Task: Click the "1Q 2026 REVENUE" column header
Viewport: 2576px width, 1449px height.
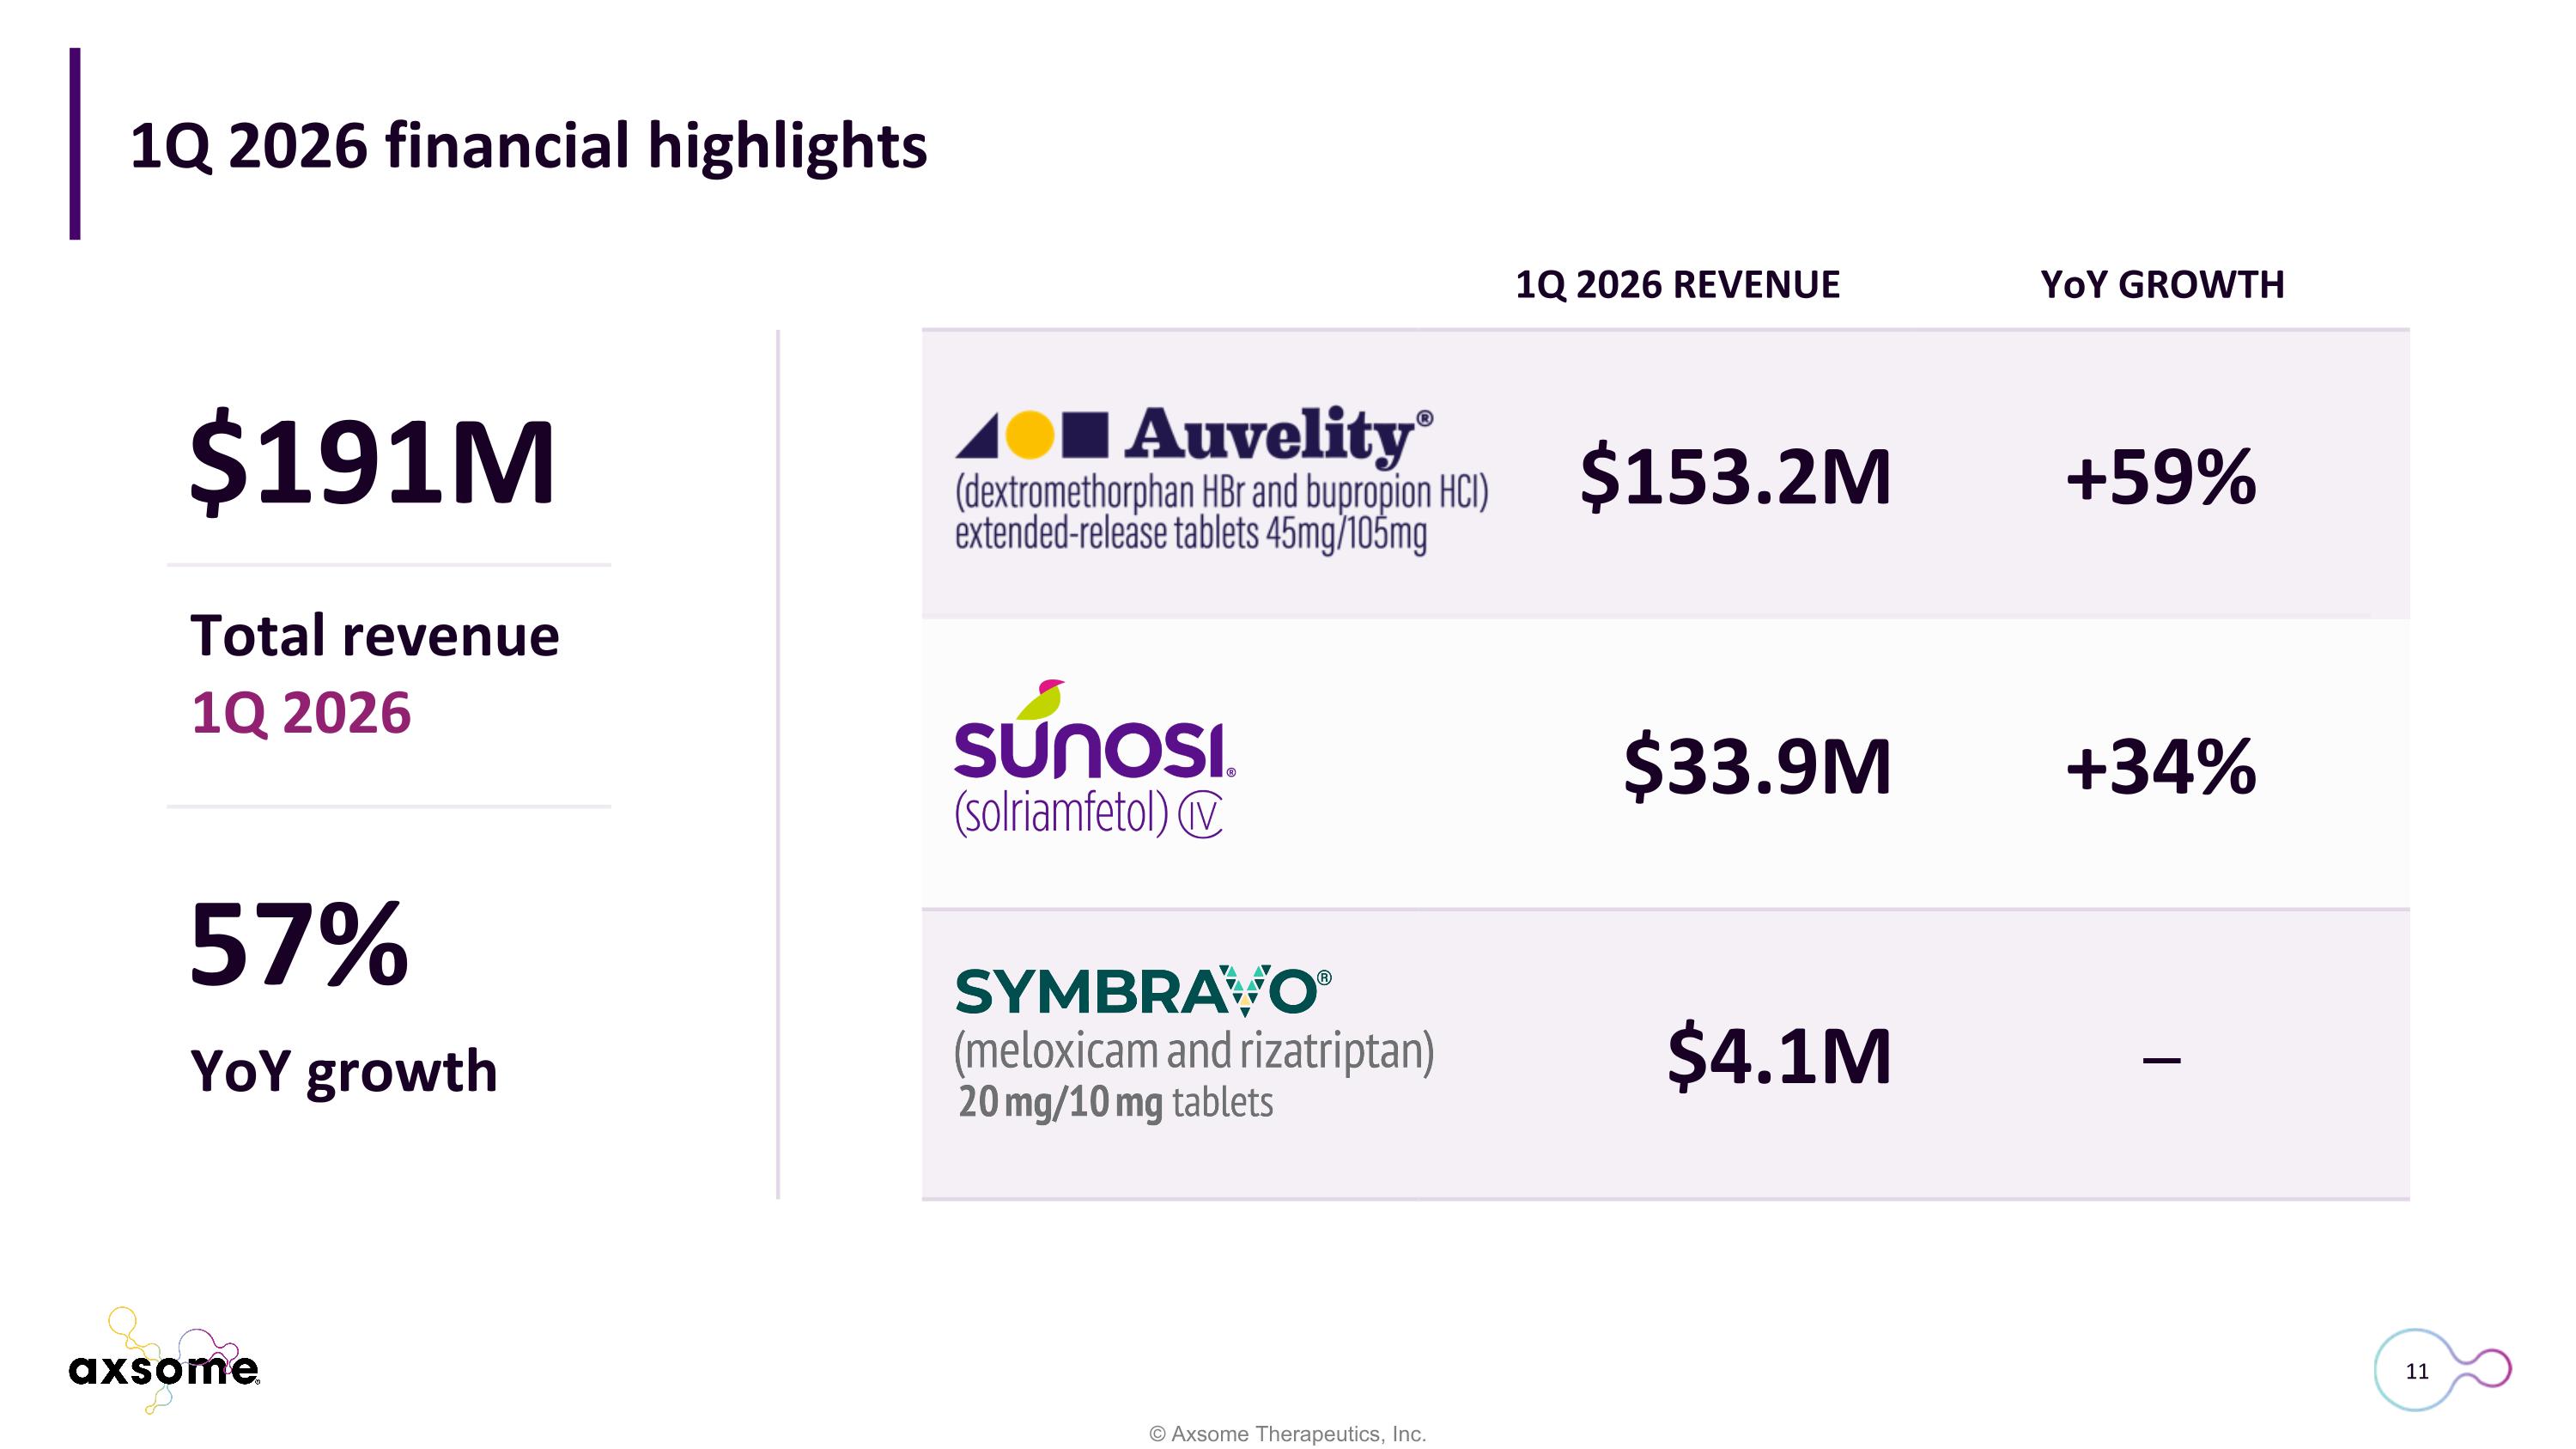Action: (x=1677, y=285)
